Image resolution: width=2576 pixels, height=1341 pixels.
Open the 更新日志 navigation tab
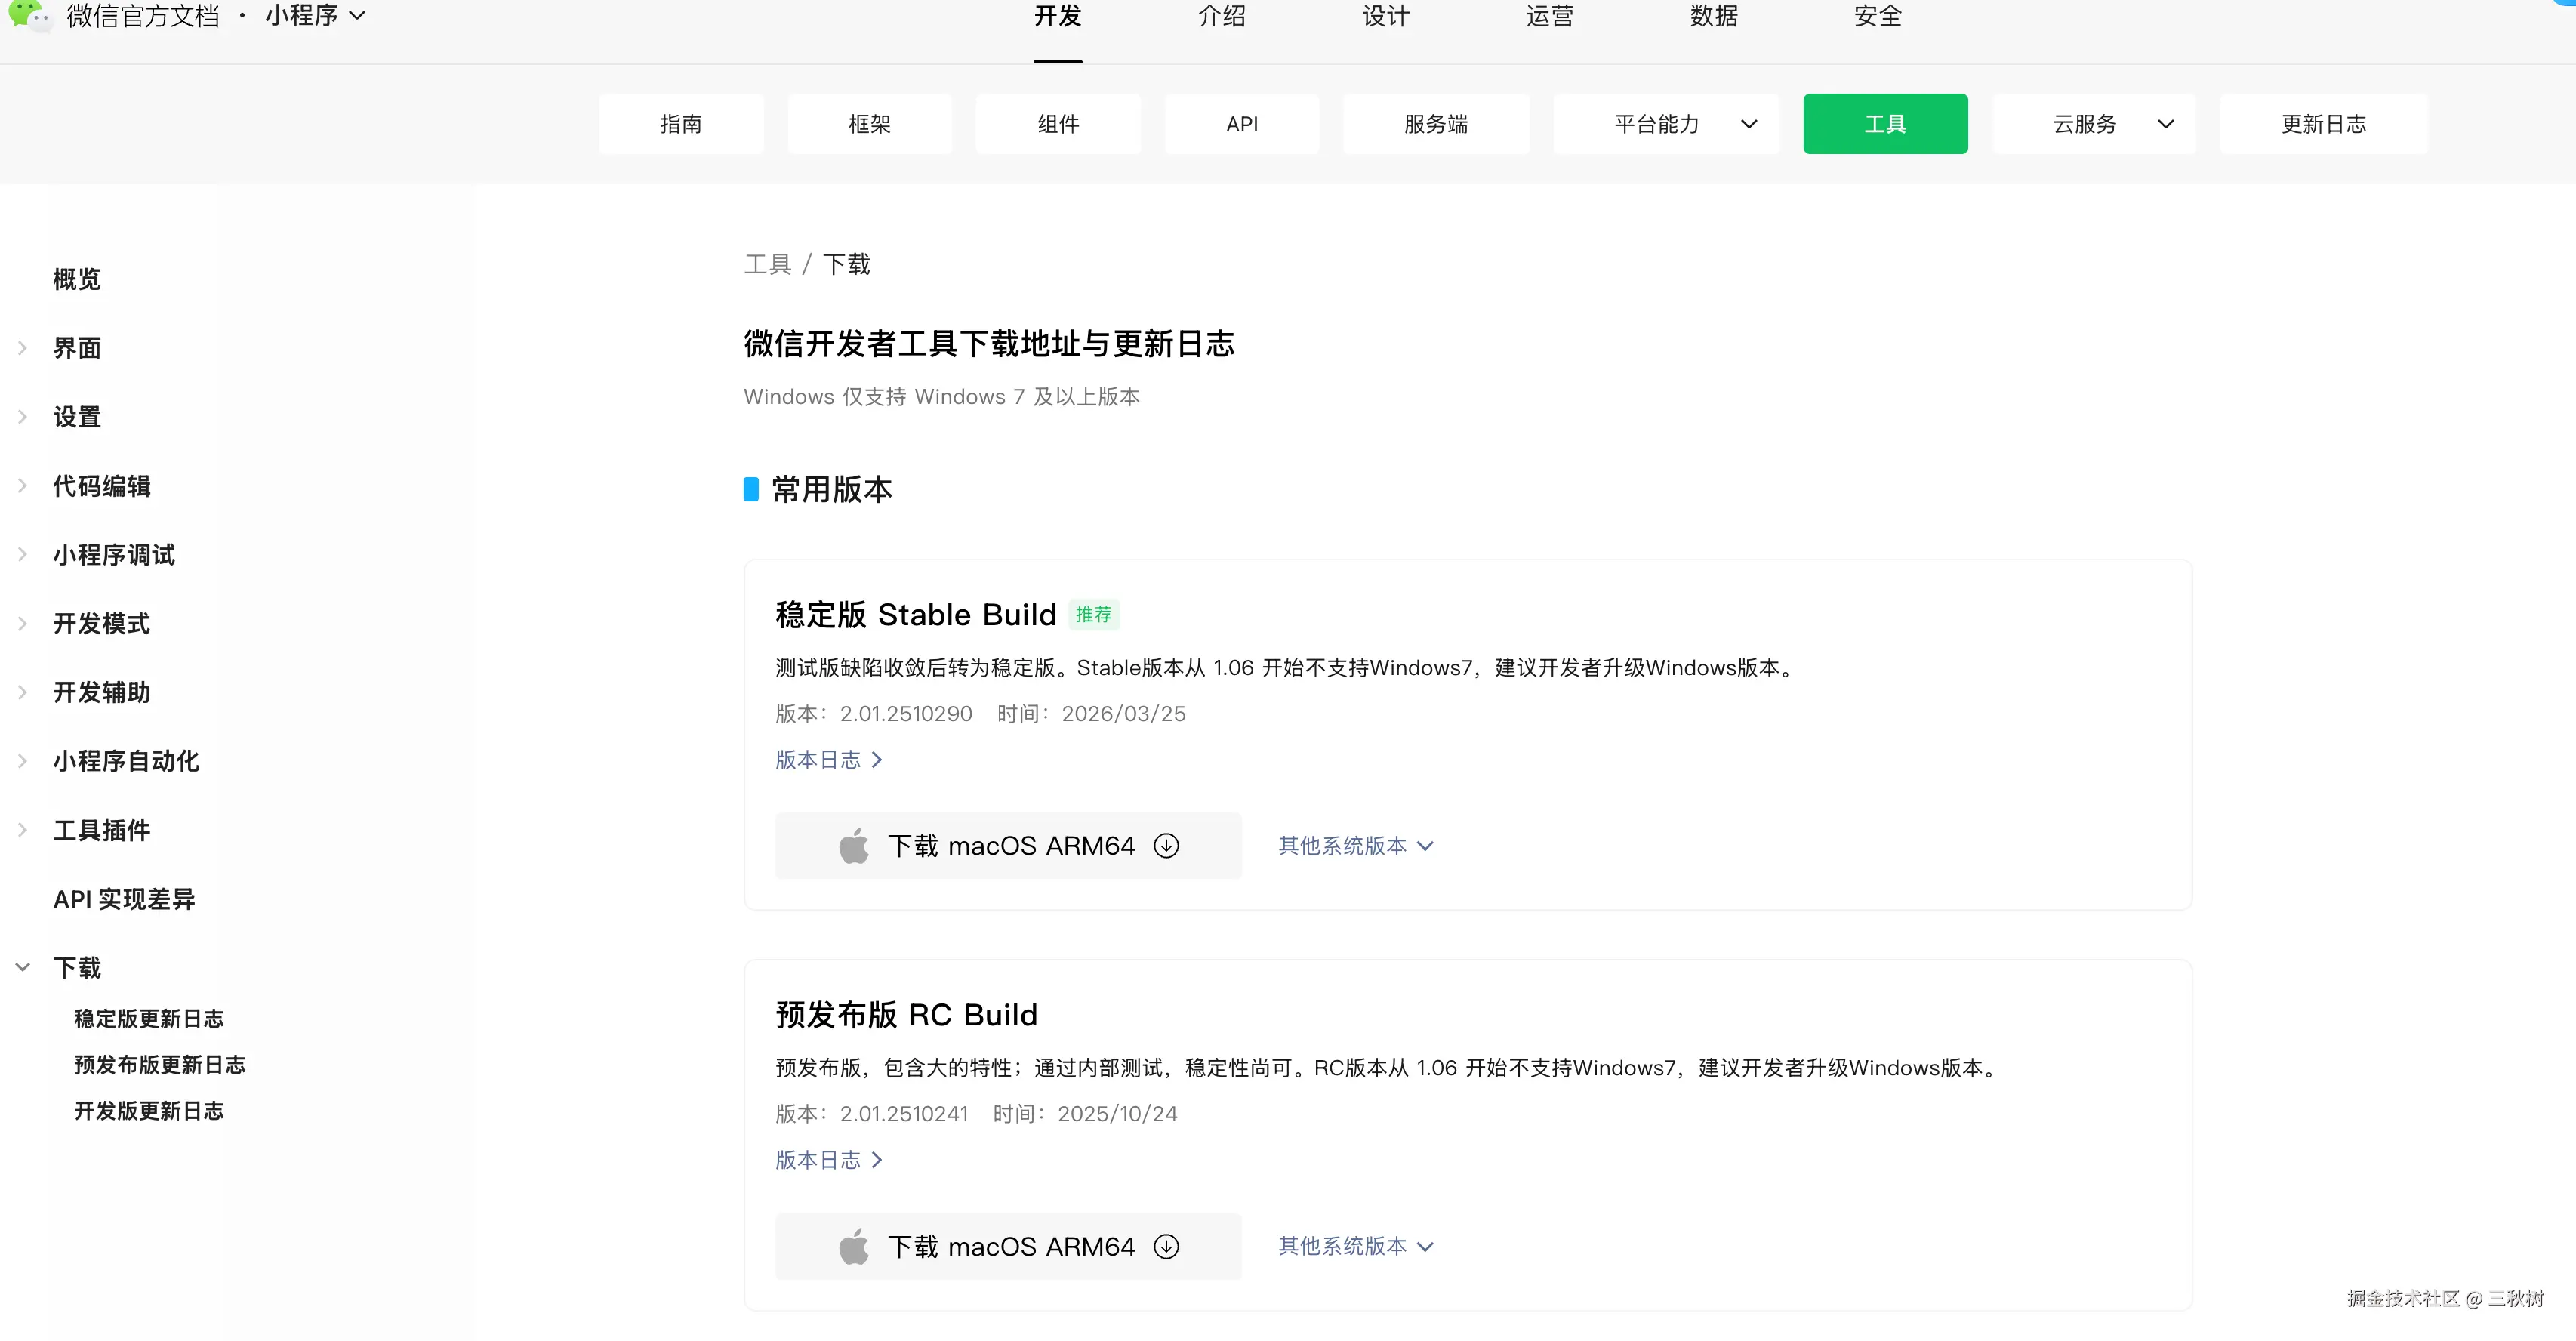click(2322, 124)
